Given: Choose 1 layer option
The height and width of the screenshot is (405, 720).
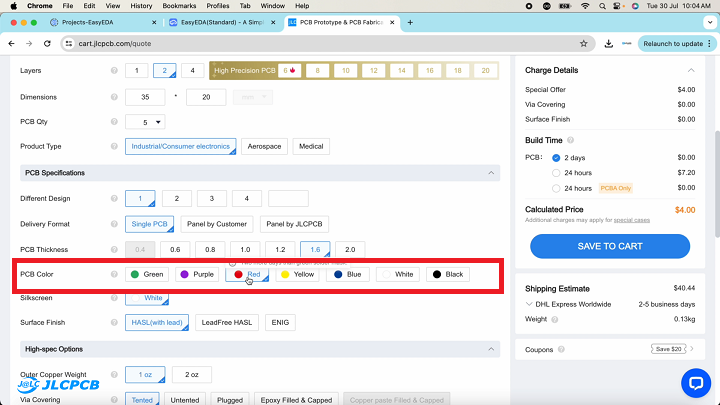Looking at the screenshot, I should click(x=136, y=70).
